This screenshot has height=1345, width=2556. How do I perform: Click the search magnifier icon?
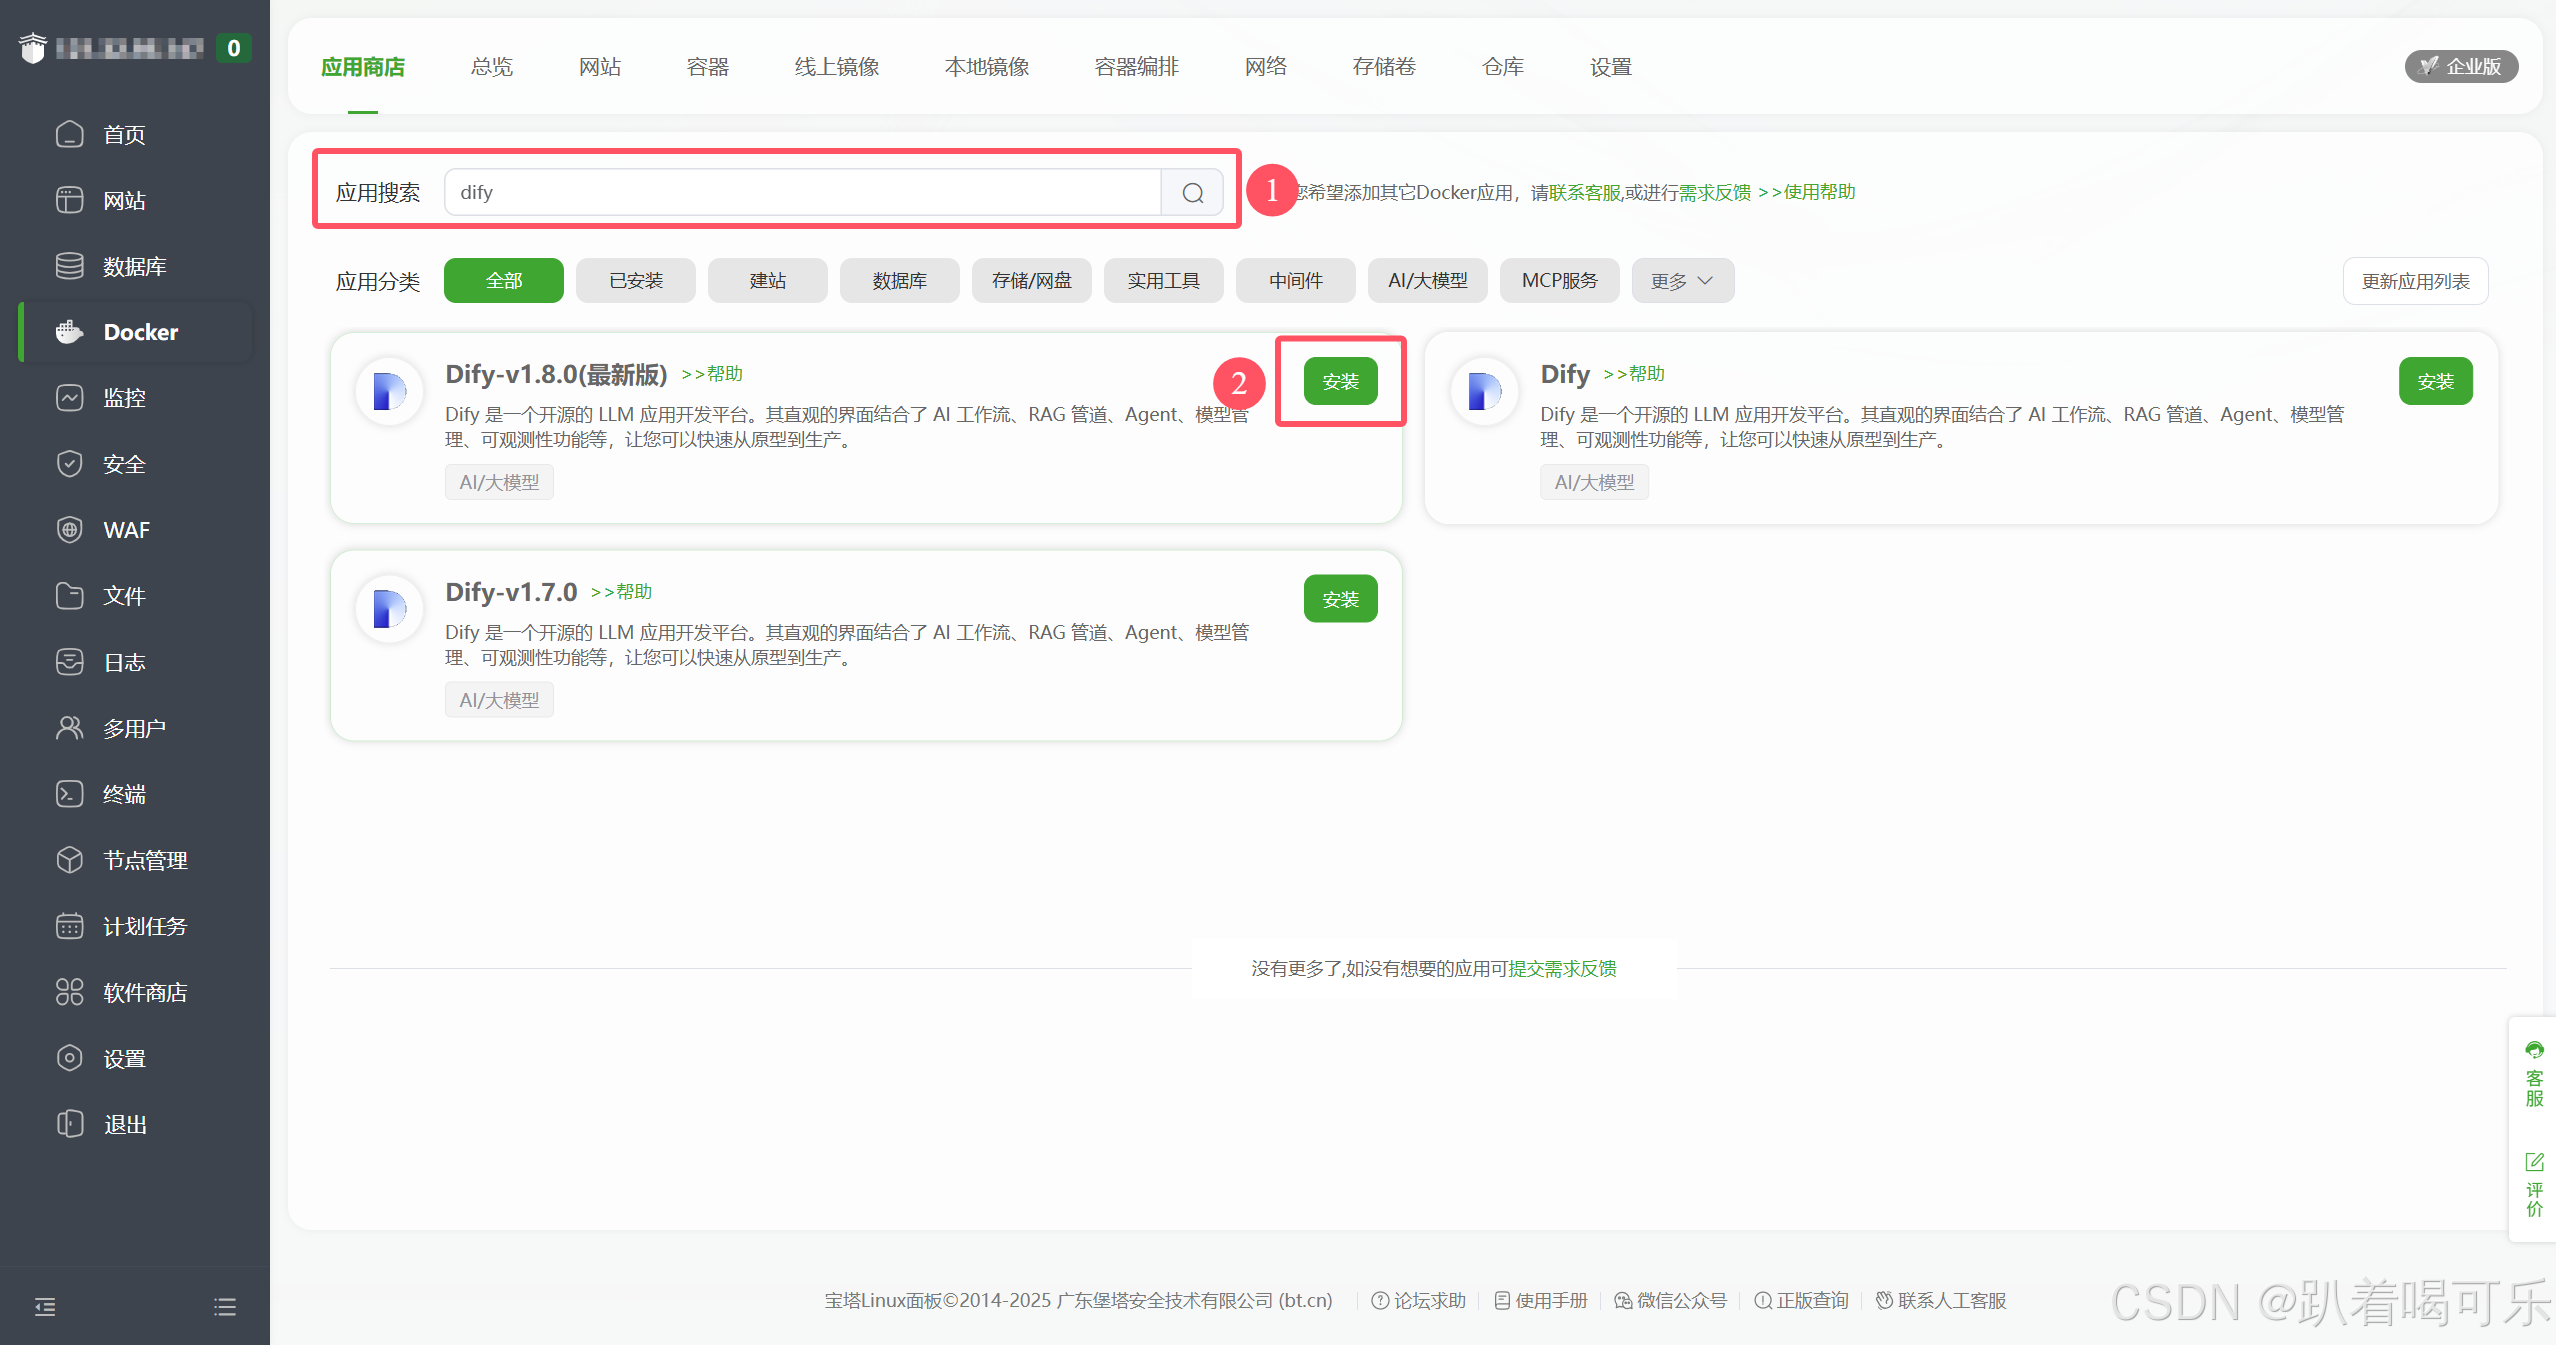click(1192, 192)
